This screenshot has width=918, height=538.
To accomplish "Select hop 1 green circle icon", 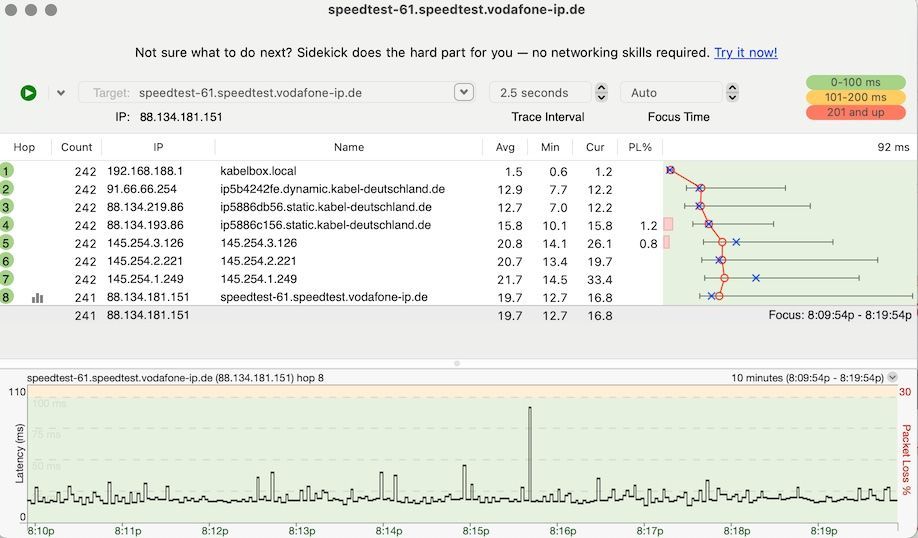I will click(x=6, y=171).
